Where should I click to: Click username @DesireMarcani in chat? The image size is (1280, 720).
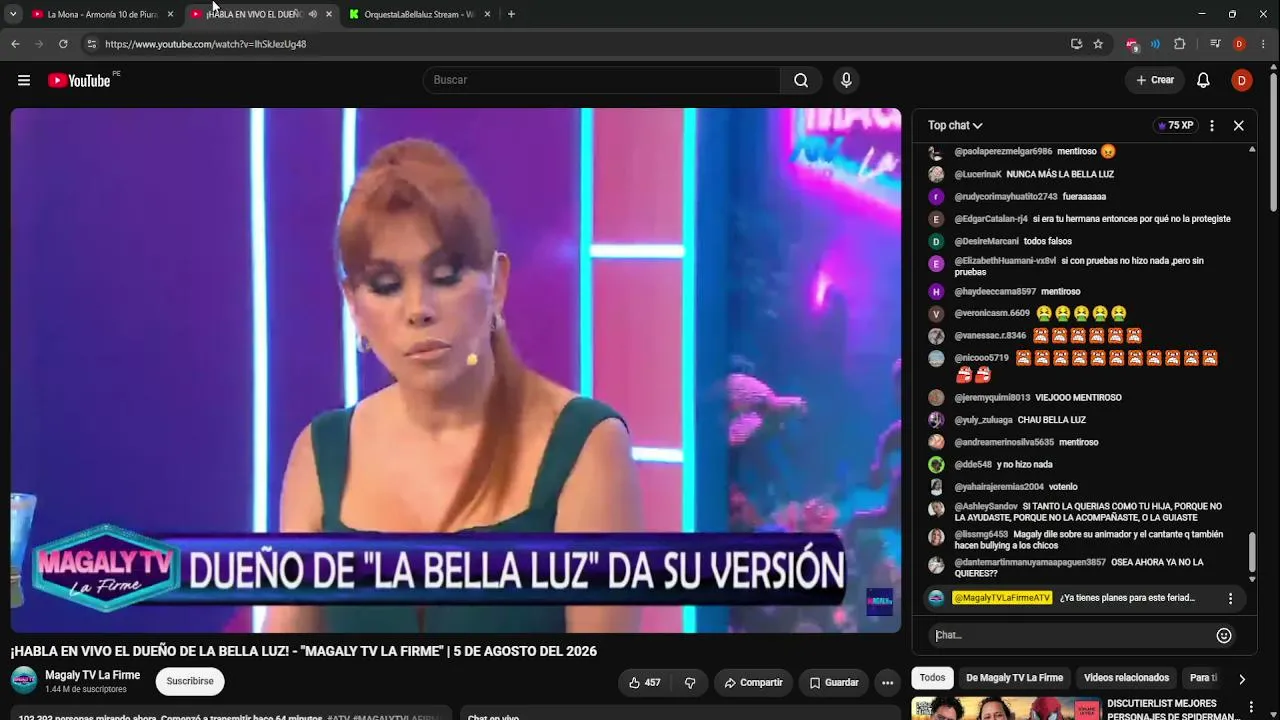986,241
